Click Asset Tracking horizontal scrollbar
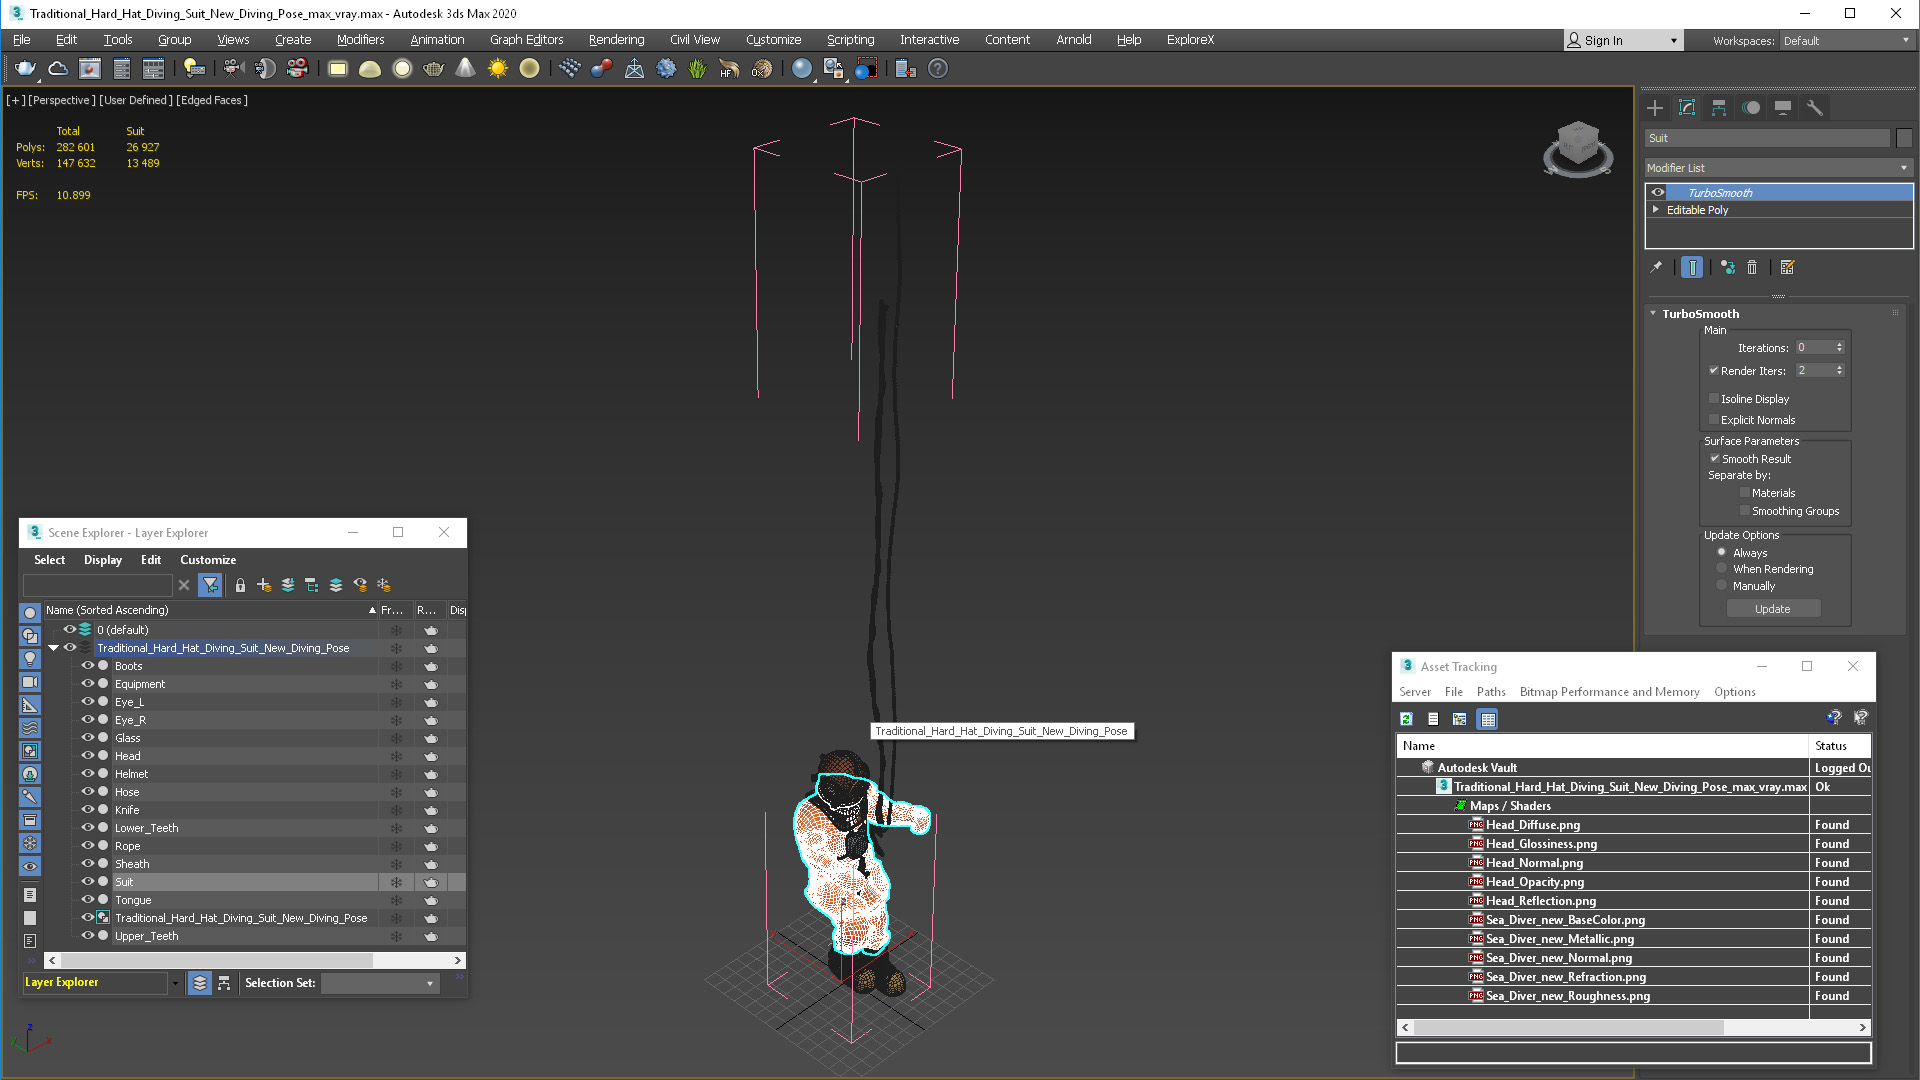 point(1568,1027)
